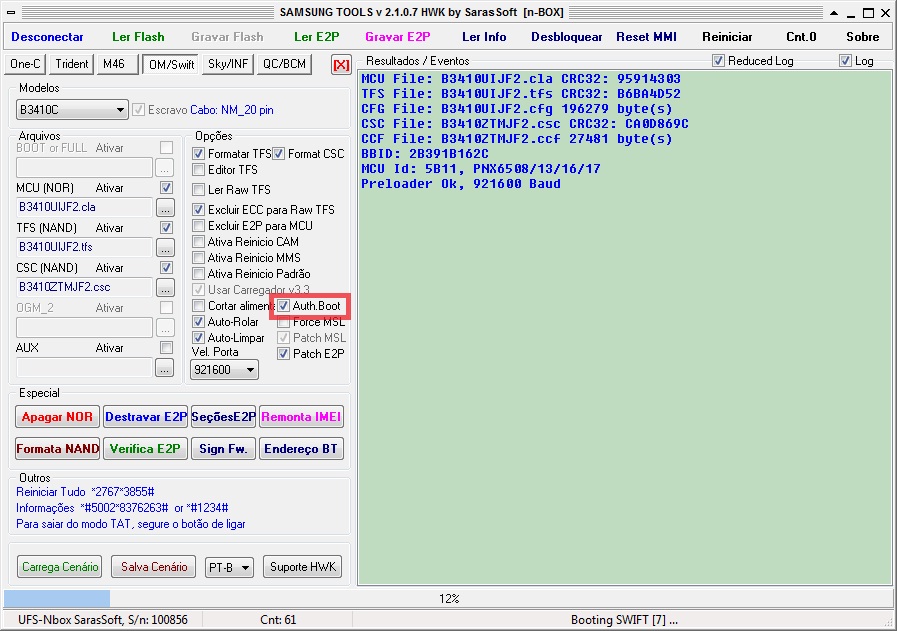Click Salva Cenário button
This screenshot has height=631, width=897.
154,567
